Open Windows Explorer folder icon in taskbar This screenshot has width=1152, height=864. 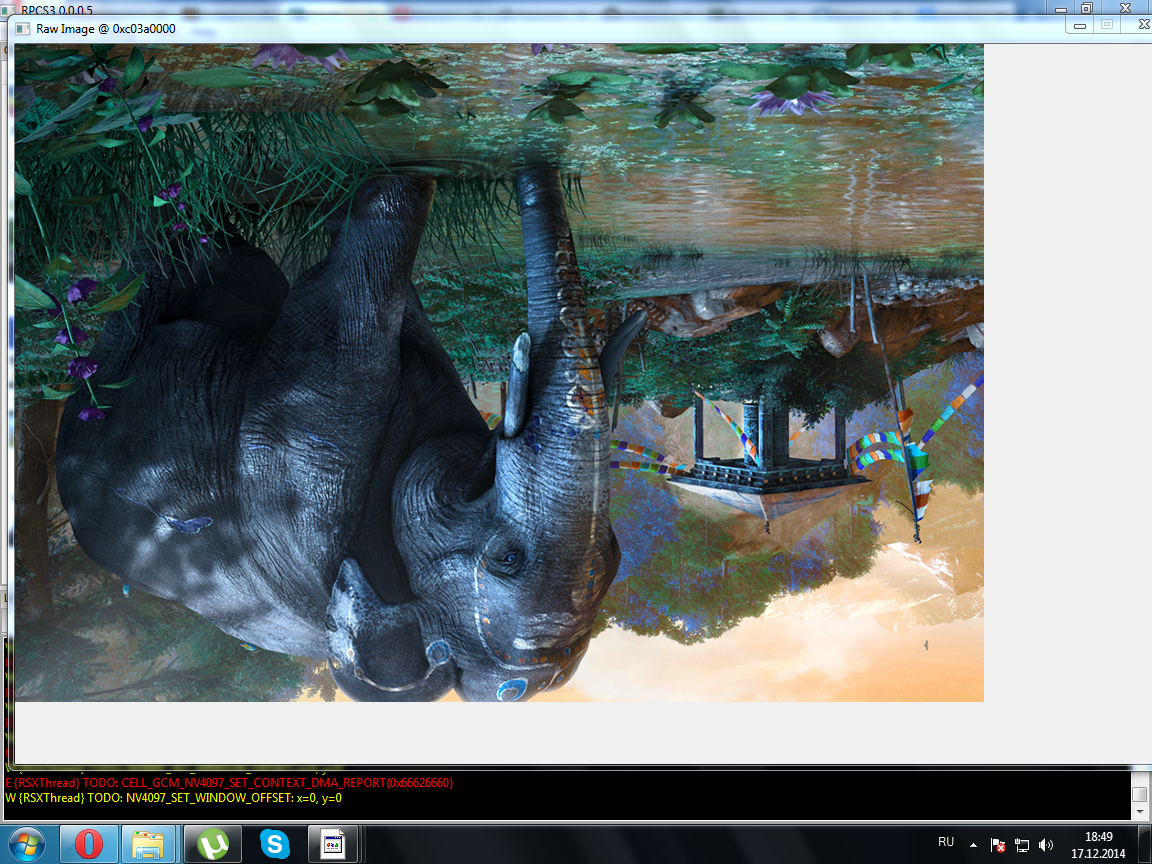coord(149,844)
